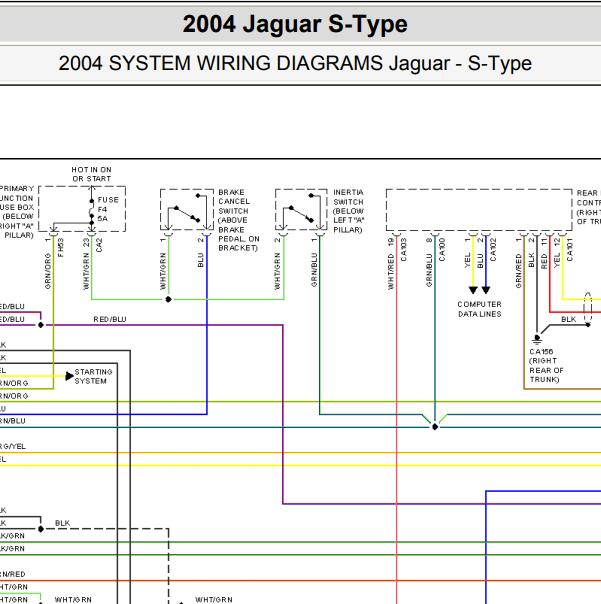Click the "COMPUTER DATA LINES" label

tap(479, 309)
